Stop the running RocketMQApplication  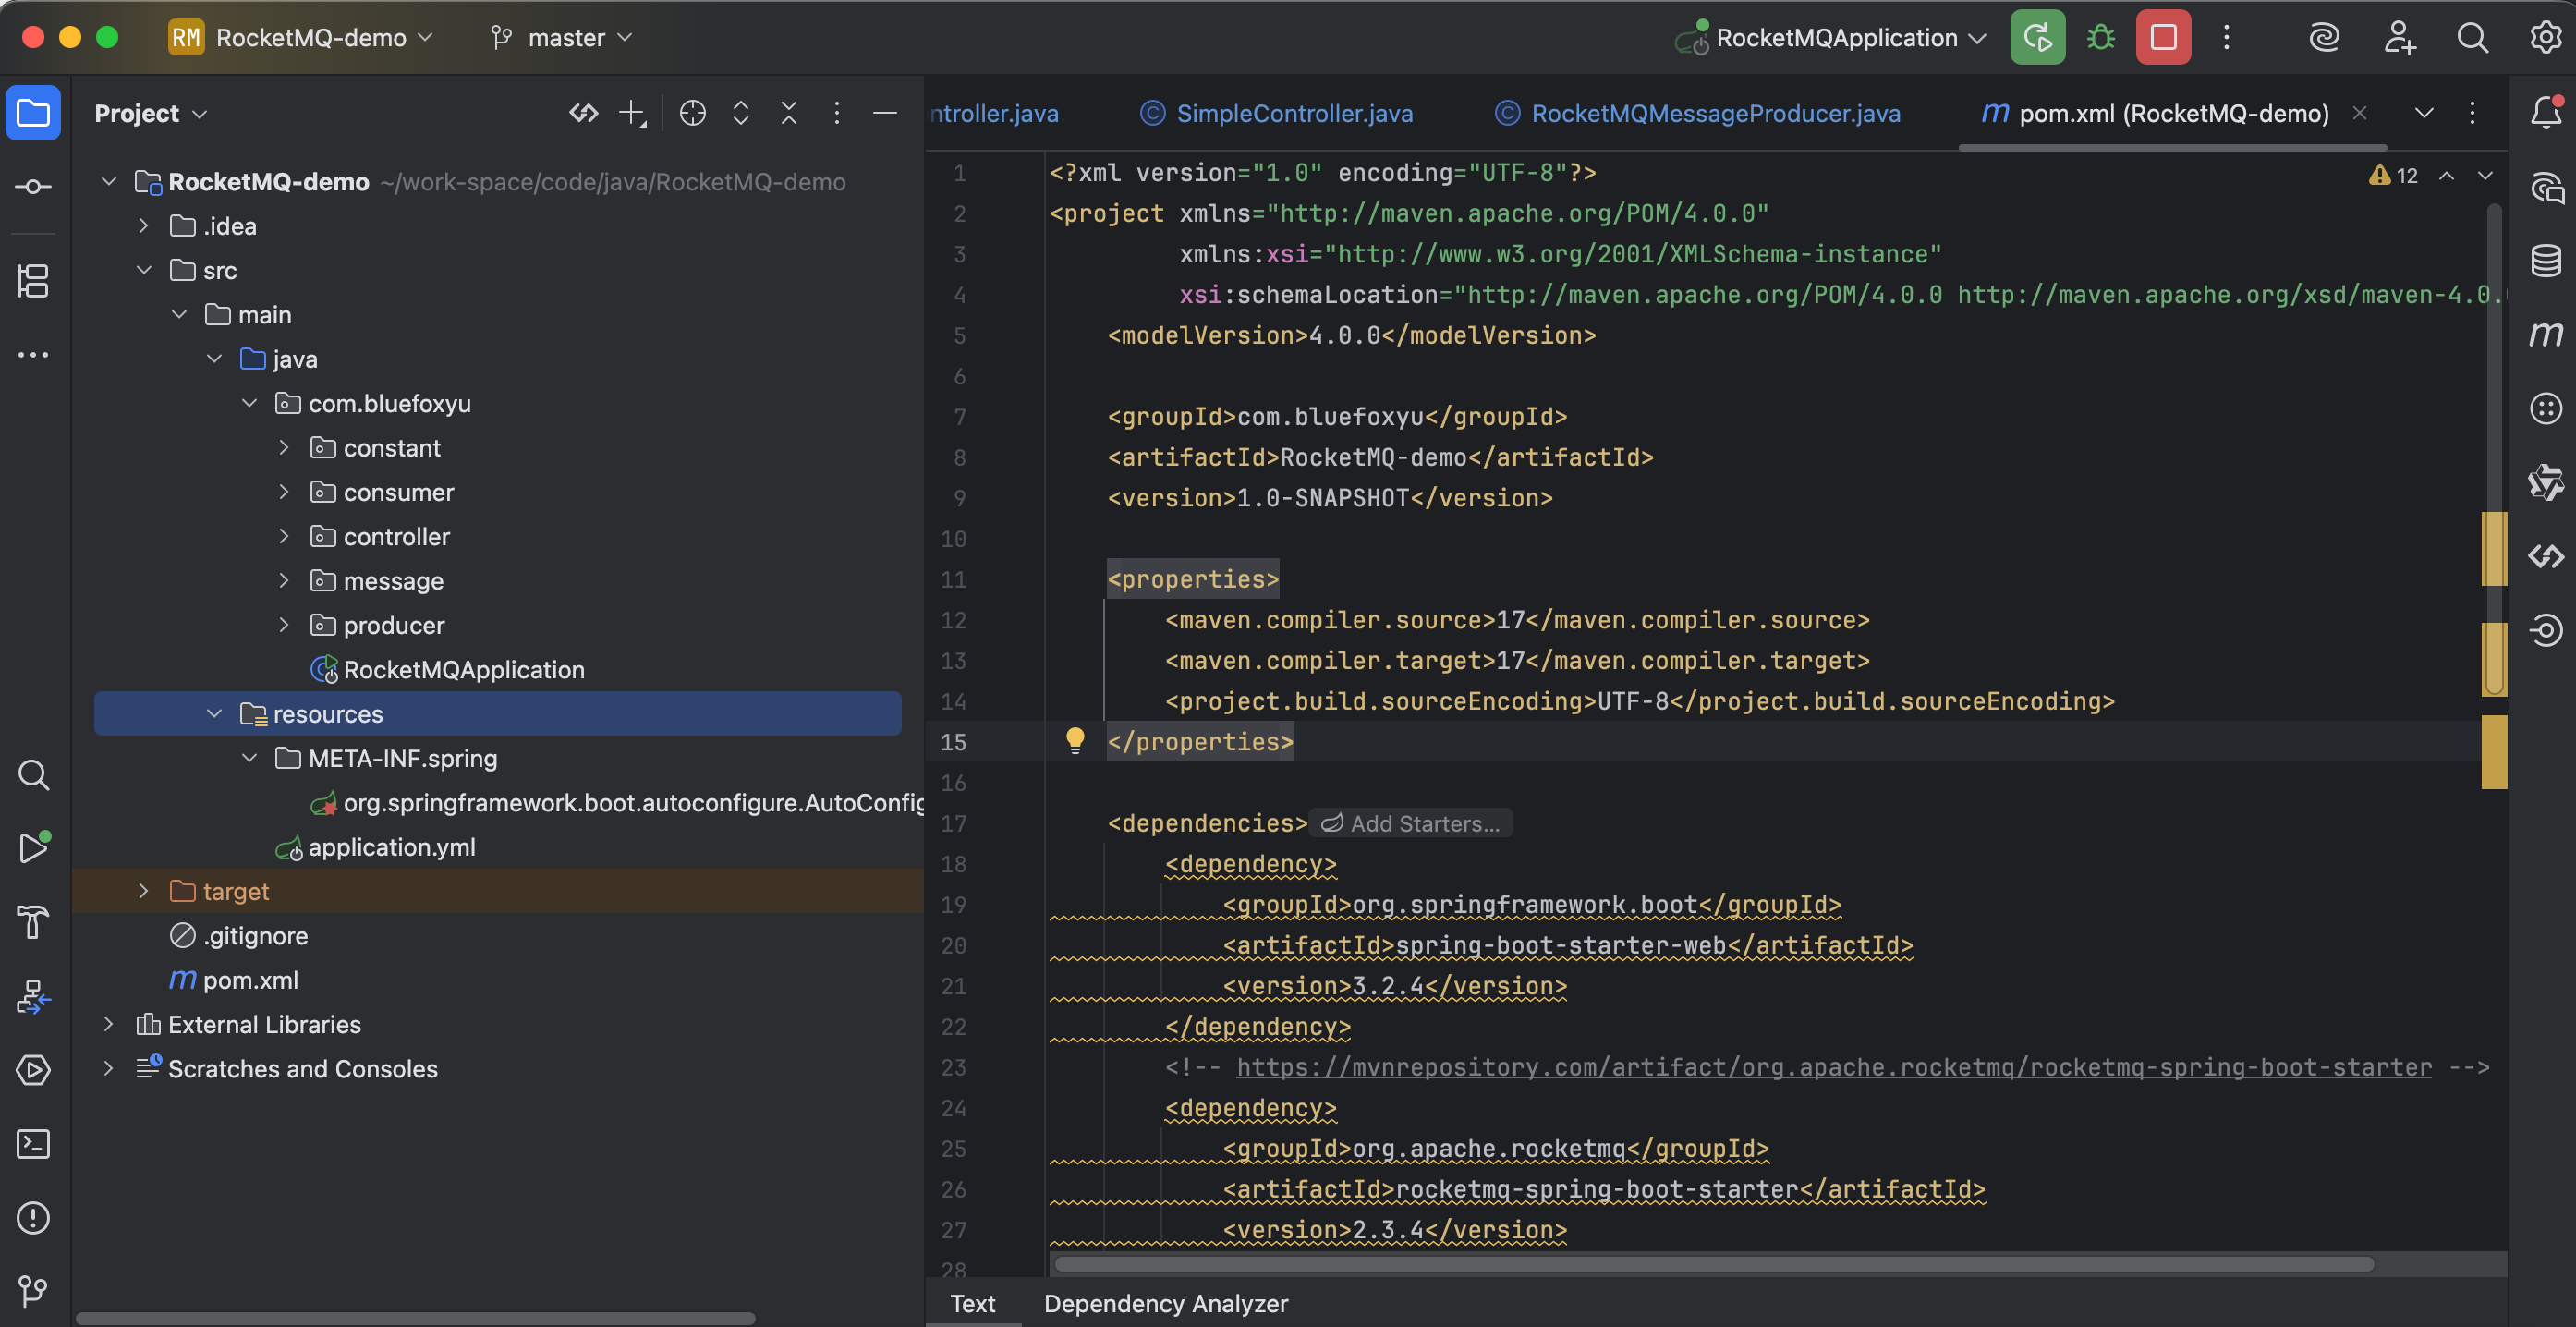(x=2162, y=38)
